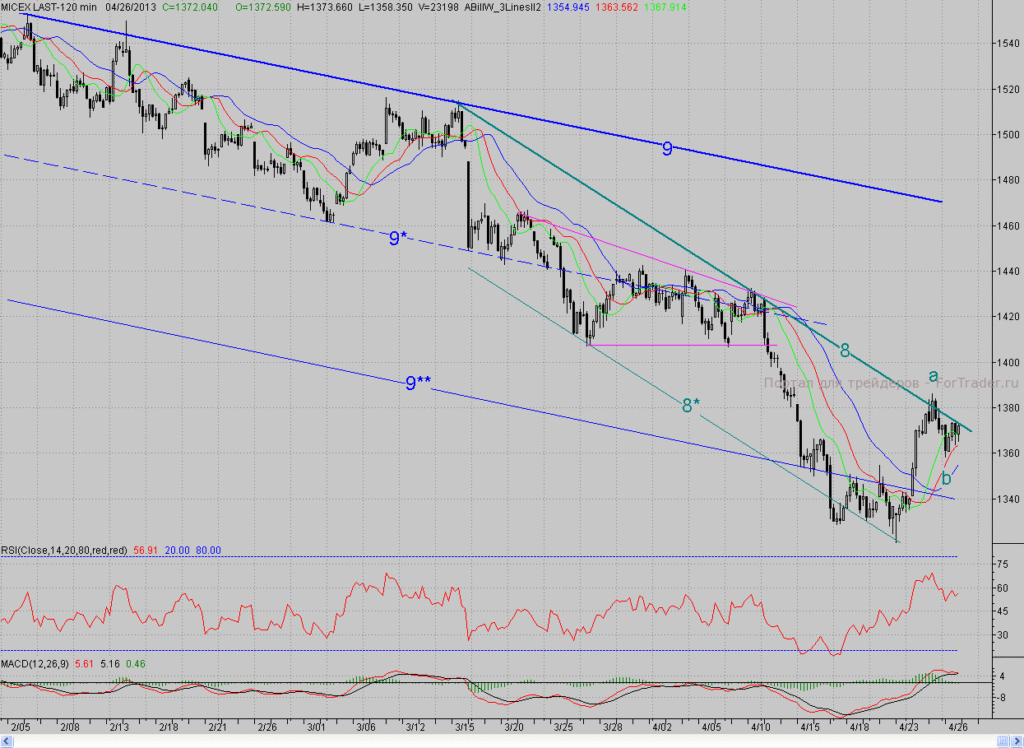The image size is (1024, 748).
Task: Select the 2/13 date marker on time axis
Action: point(119,726)
